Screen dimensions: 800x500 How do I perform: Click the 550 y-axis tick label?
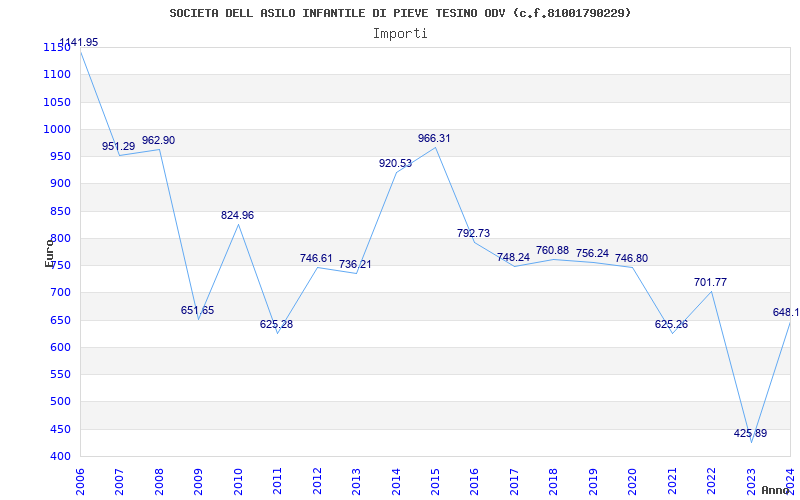60,374
